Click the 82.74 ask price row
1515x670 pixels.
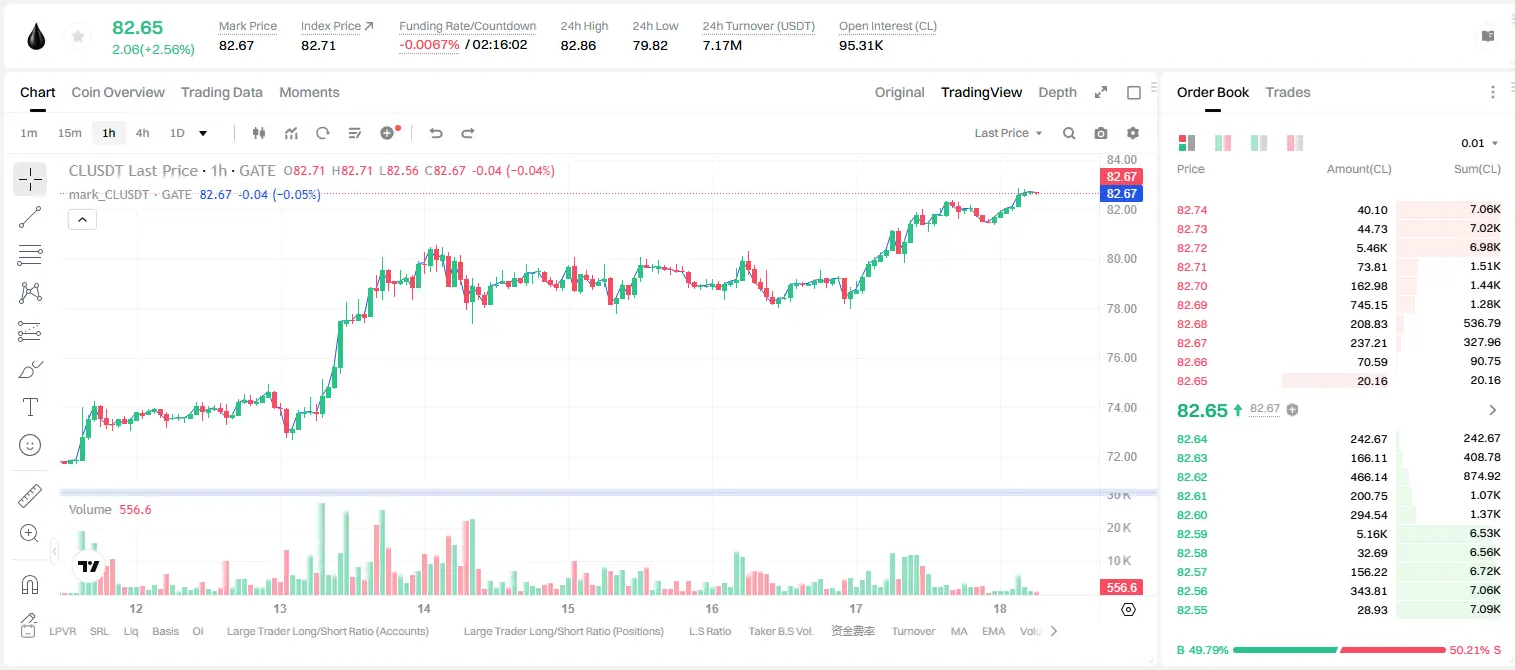[1339, 210]
